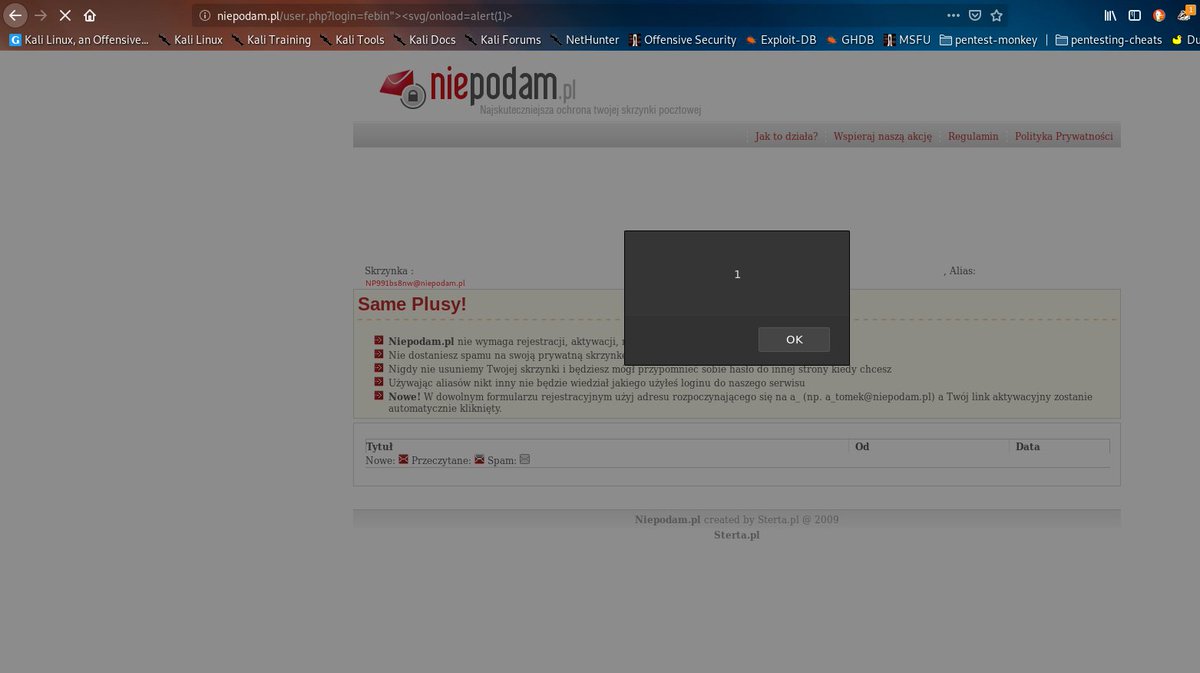Expand the pentest-monkey bookmark folder
1200x673 pixels.
[x=988, y=40]
